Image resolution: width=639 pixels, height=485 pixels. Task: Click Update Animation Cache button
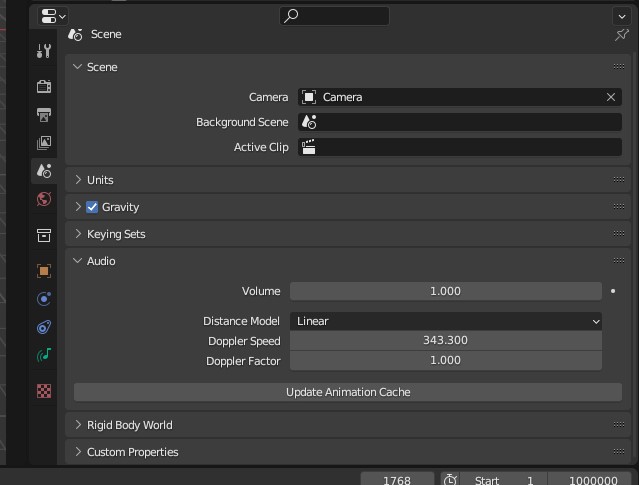tap(348, 392)
